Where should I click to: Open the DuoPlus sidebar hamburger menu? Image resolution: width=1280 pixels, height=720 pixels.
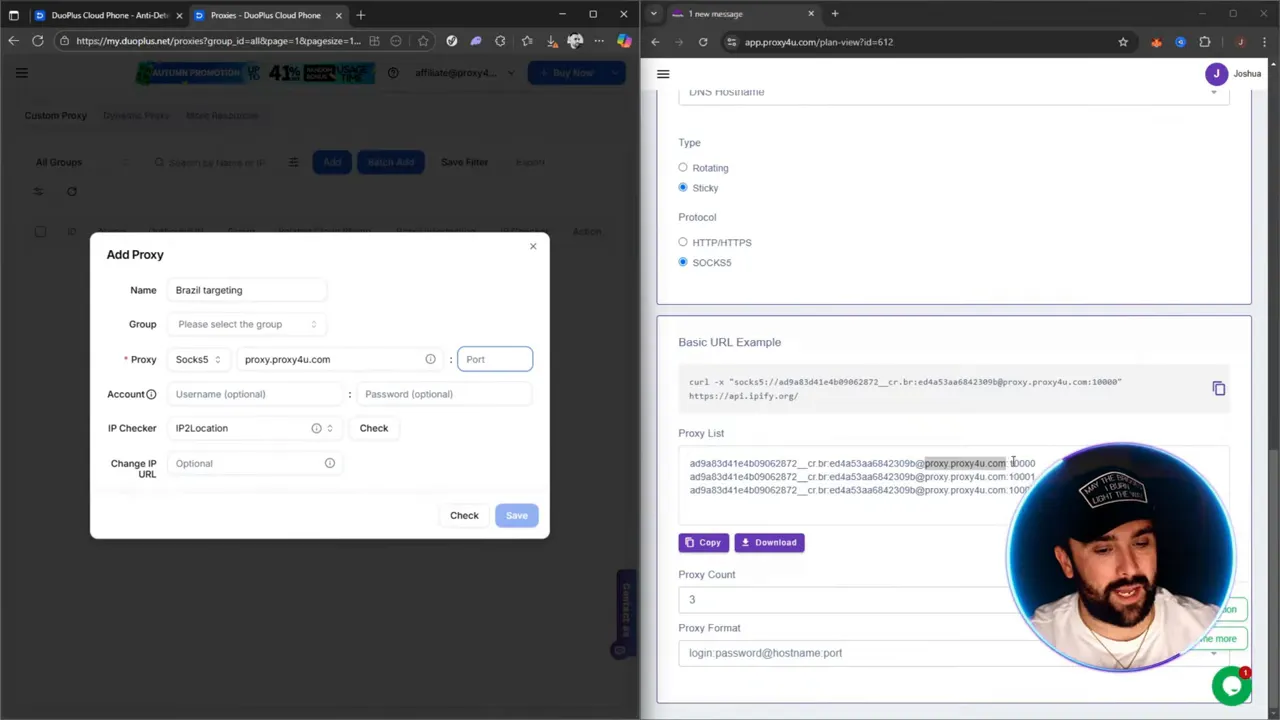click(x=22, y=73)
